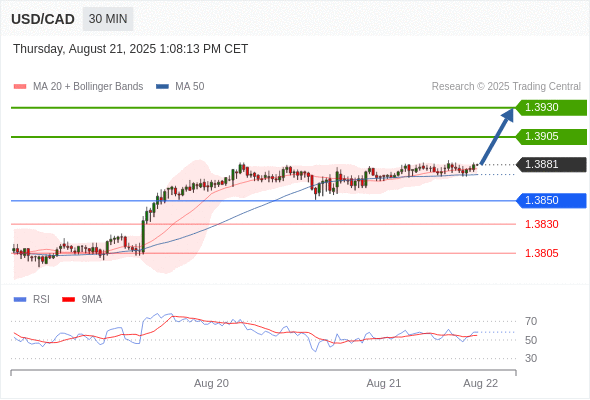Viewport: 590px width, 400px height.
Task: Click the MA 50 legend label
Action: point(190,87)
